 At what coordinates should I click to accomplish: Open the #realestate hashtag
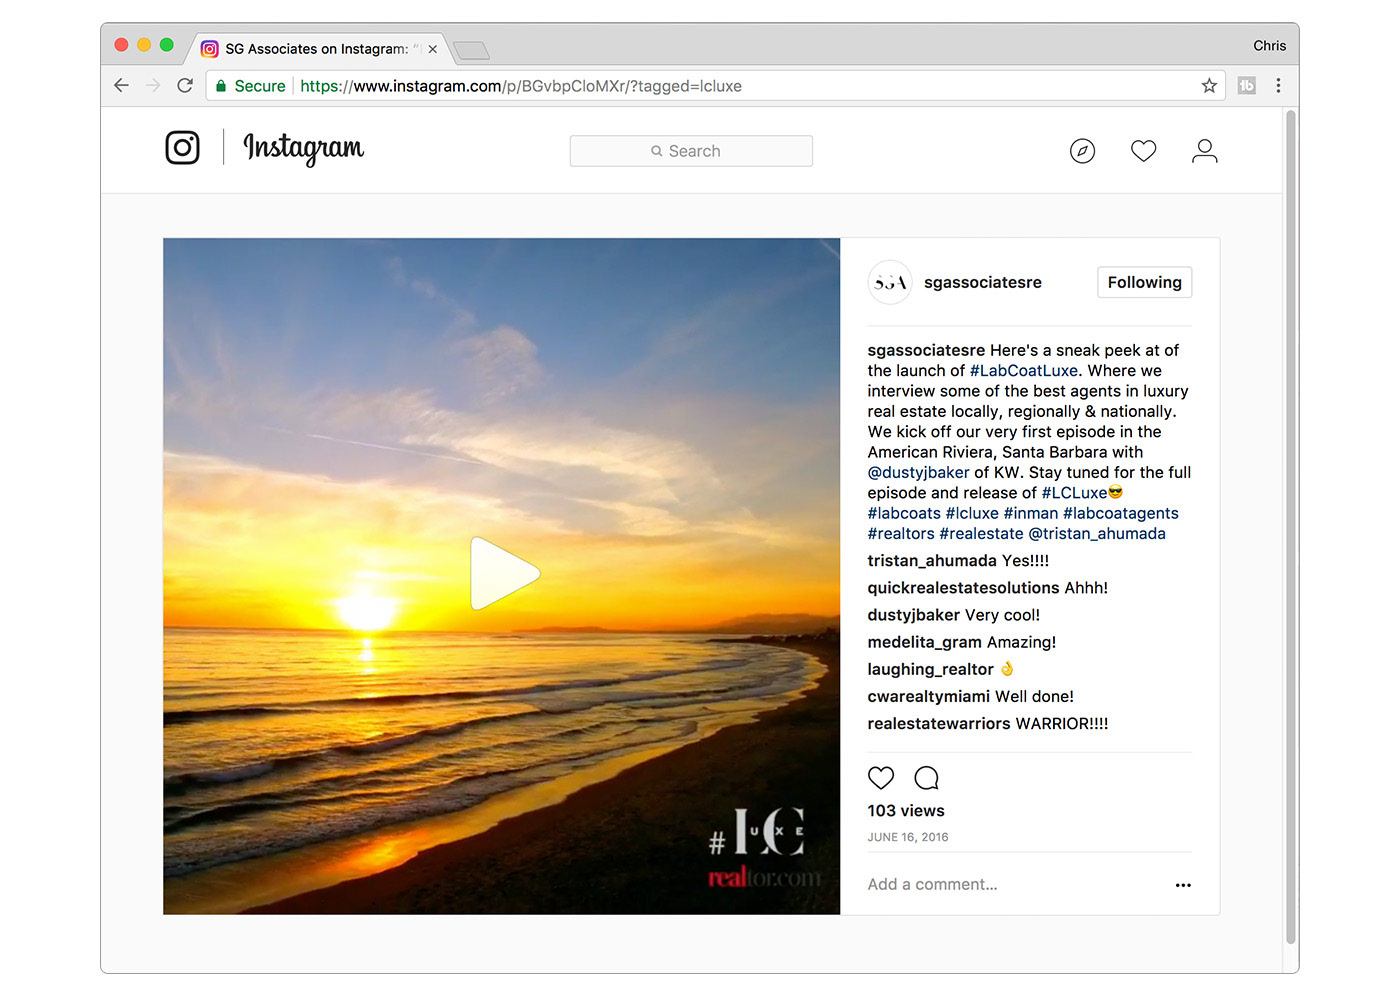pyautogui.click(x=982, y=533)
